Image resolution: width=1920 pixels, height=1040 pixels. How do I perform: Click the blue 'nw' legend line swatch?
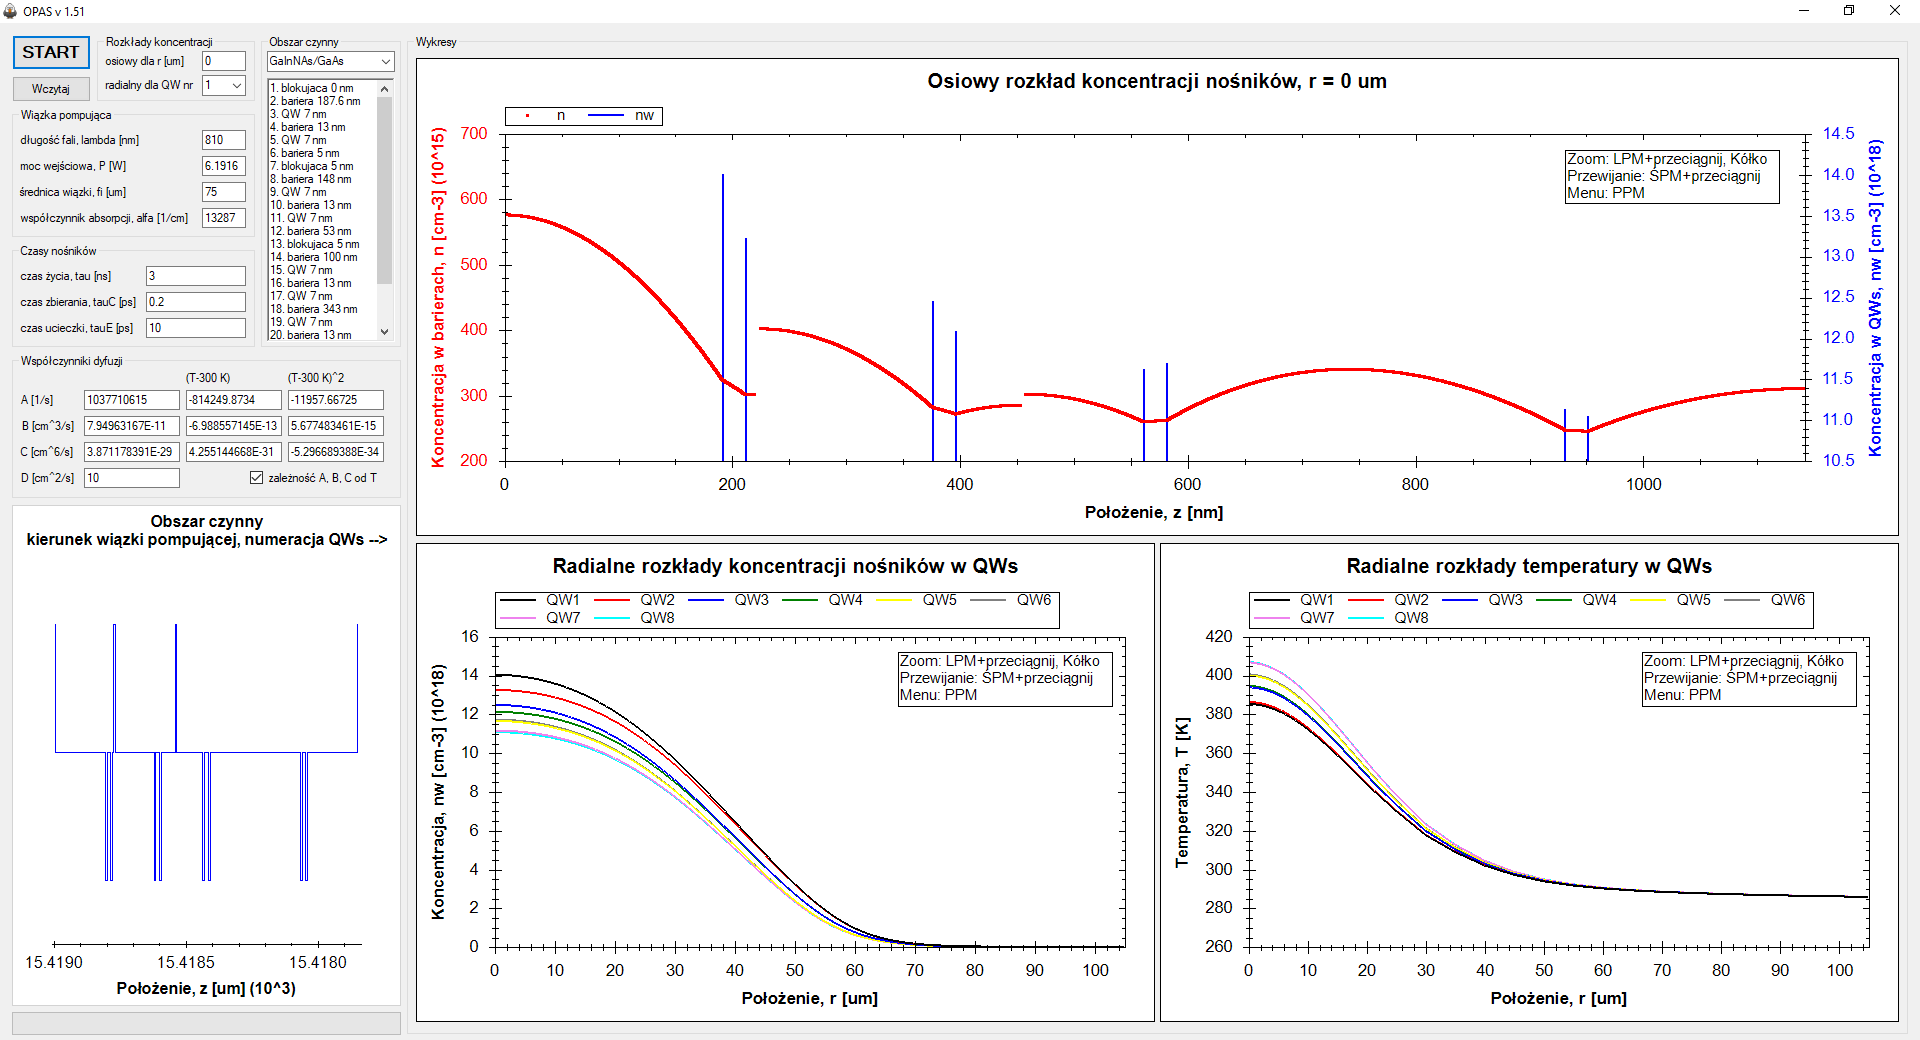click(x=606, y=116)
